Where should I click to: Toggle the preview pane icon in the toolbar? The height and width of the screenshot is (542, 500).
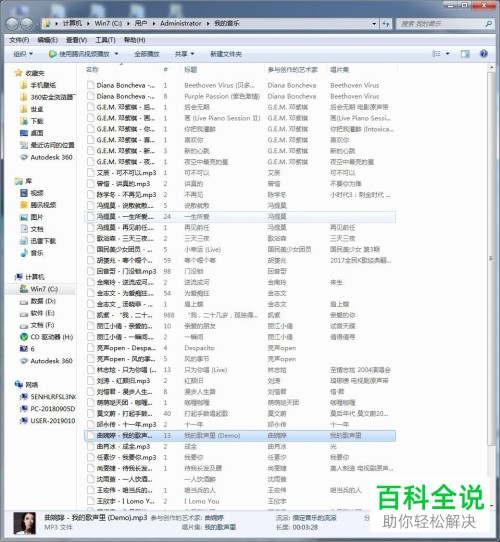point(465,54)
